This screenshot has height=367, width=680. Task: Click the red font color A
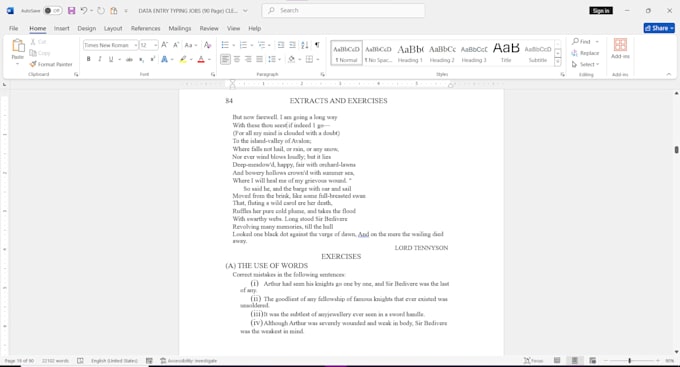(x=201, y=59)
